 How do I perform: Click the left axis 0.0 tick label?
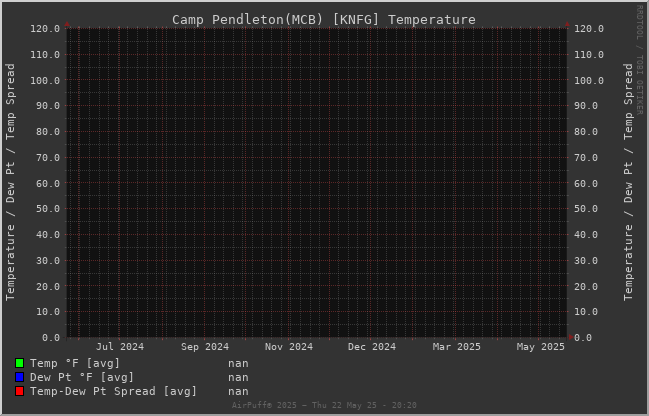coord(51,338)
